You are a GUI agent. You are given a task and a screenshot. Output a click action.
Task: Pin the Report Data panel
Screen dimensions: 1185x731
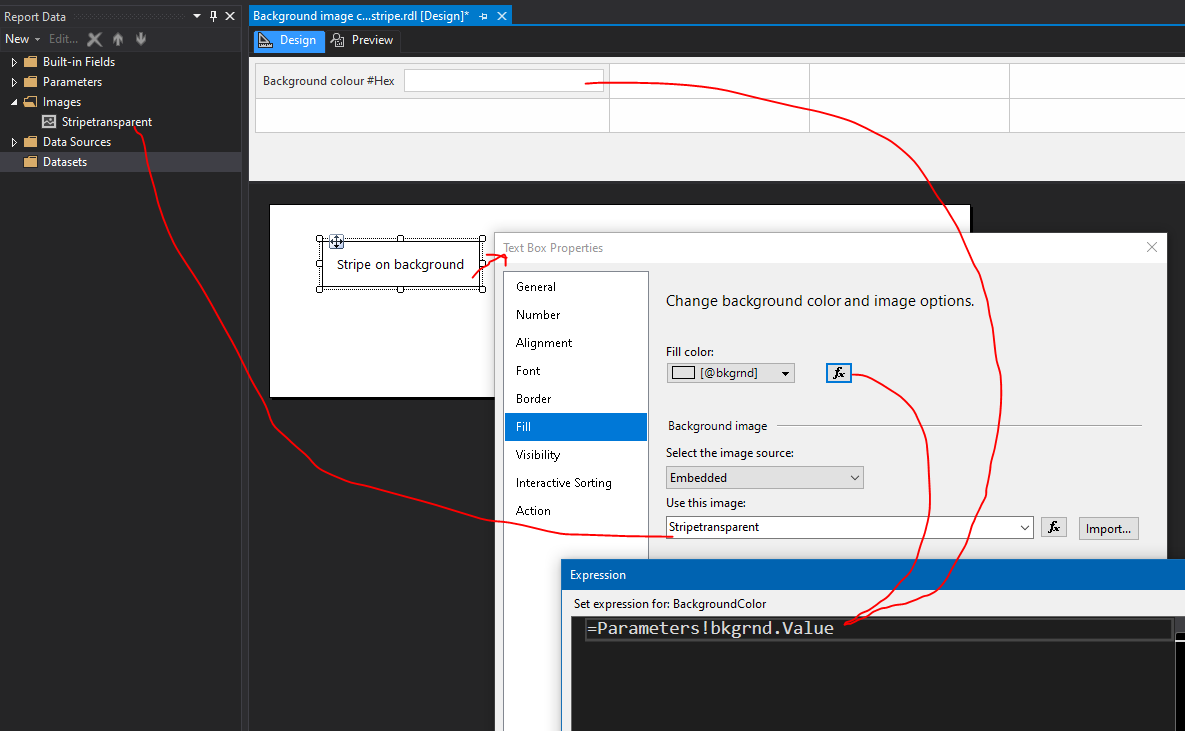(213, 16)
